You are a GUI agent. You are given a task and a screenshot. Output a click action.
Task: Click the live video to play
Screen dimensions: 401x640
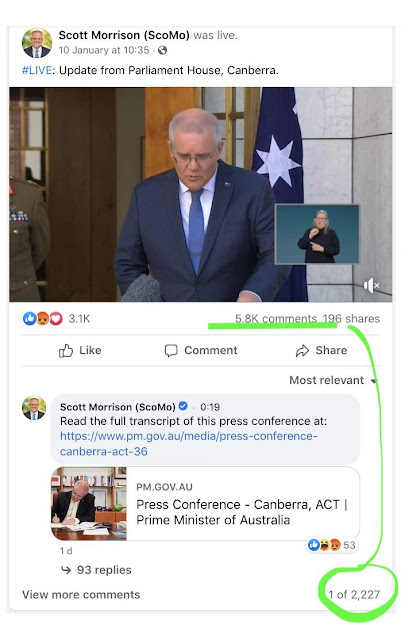[200, 194]
